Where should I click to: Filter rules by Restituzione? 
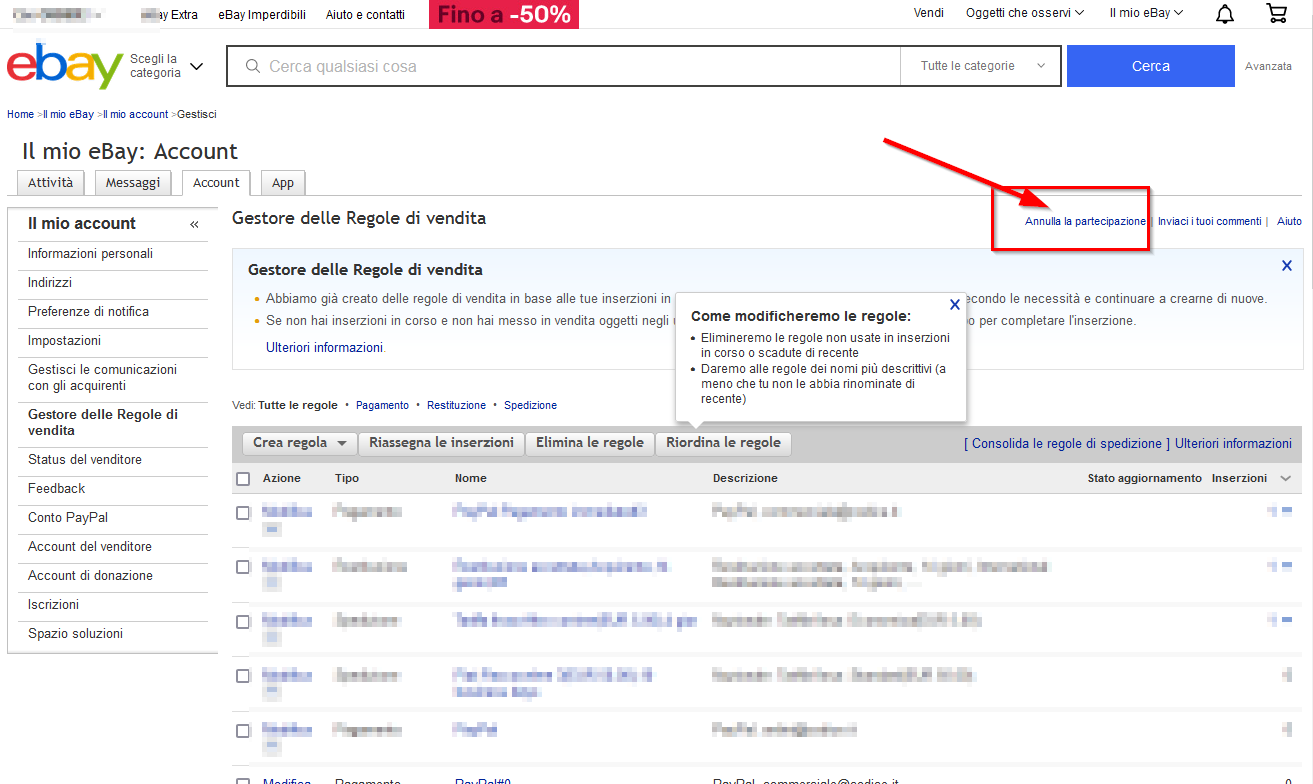tap(456, 405)
